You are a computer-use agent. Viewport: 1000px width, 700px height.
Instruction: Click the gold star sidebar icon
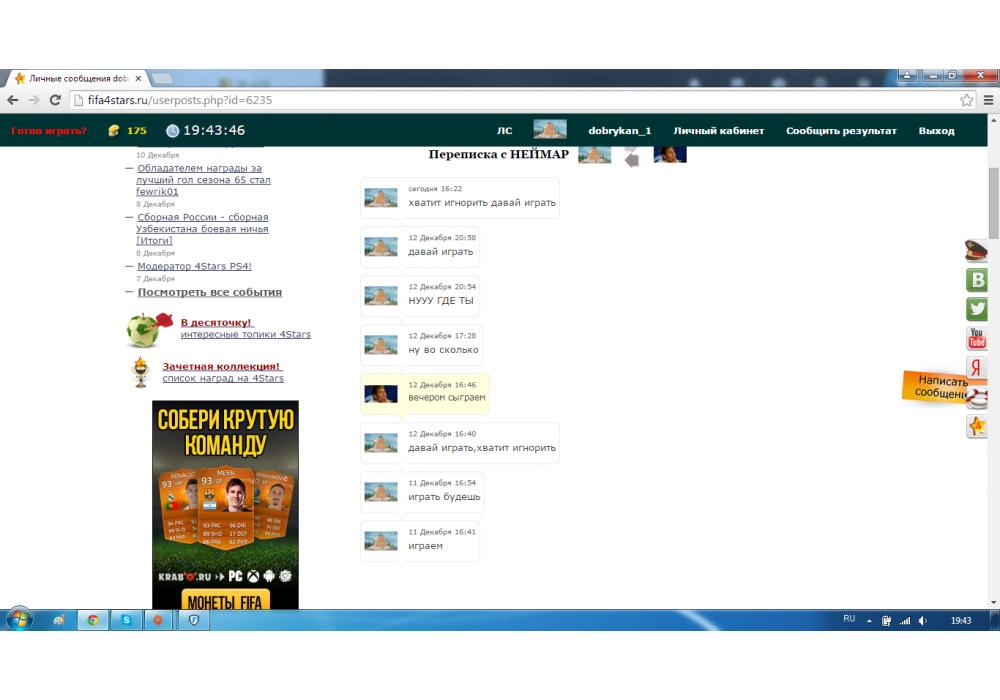[x=977, y=427]
